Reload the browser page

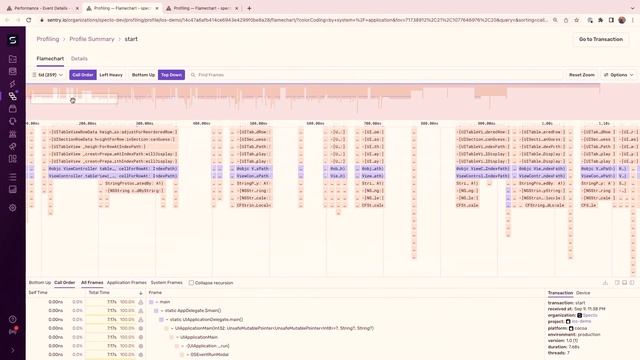pyautogui.click(x=29, y=20)
